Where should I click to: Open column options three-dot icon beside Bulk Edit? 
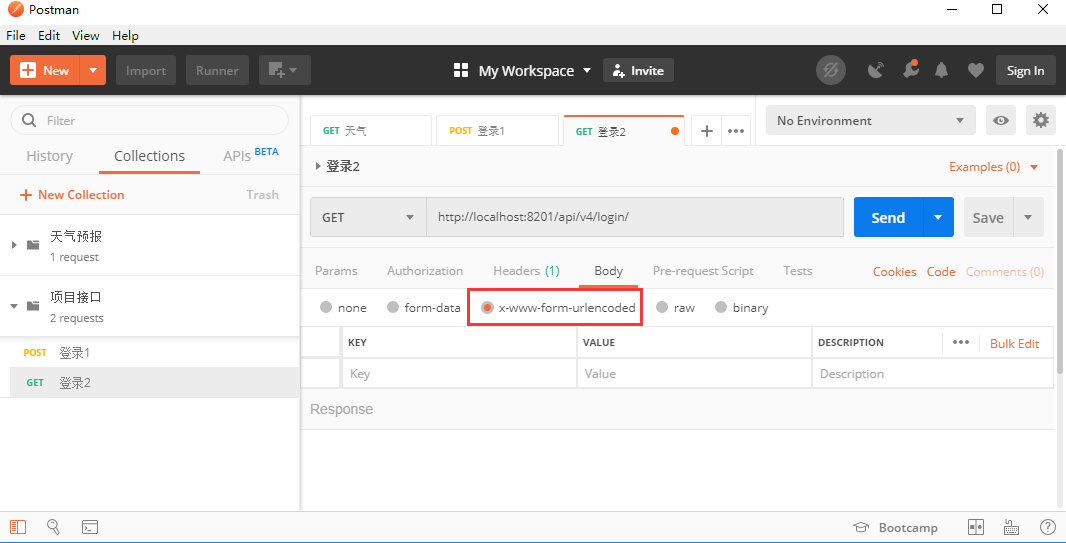tap(961, 343)
